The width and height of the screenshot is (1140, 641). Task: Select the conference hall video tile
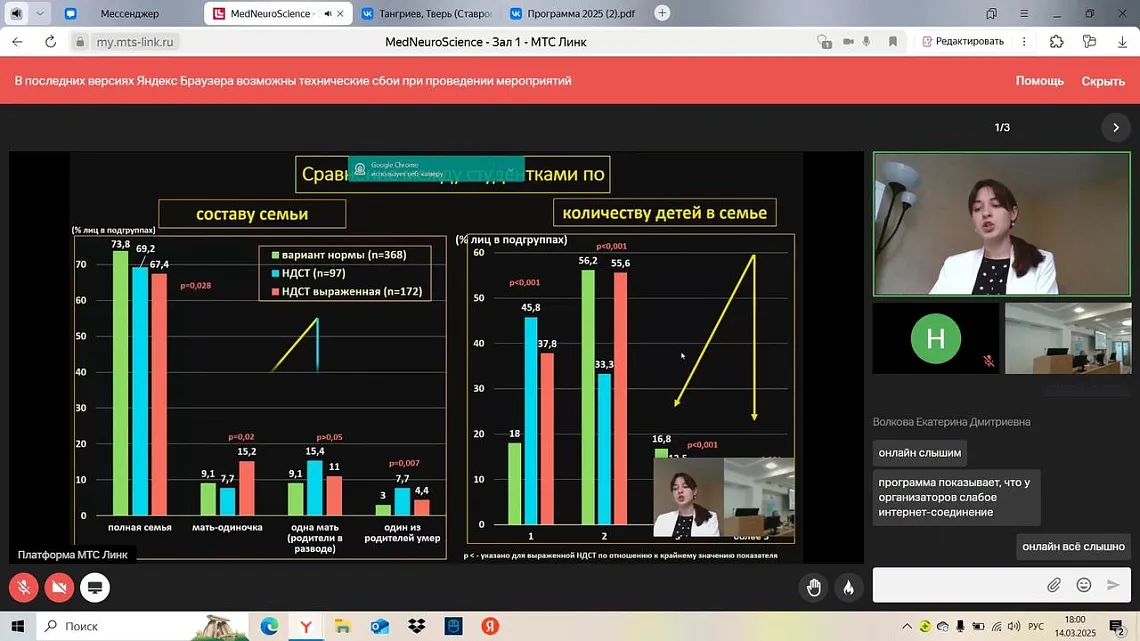[x=1068, y=339]
